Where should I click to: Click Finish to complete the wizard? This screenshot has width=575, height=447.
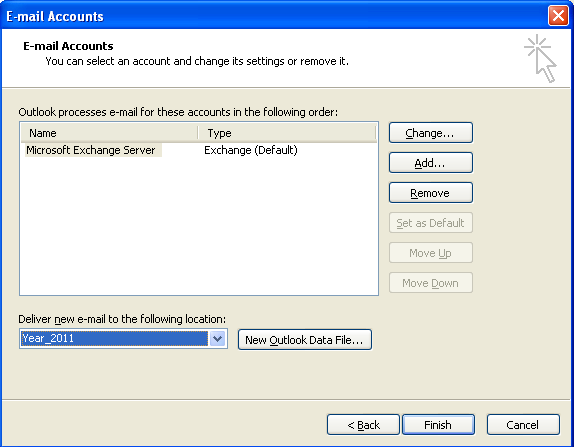coord(438,425)
